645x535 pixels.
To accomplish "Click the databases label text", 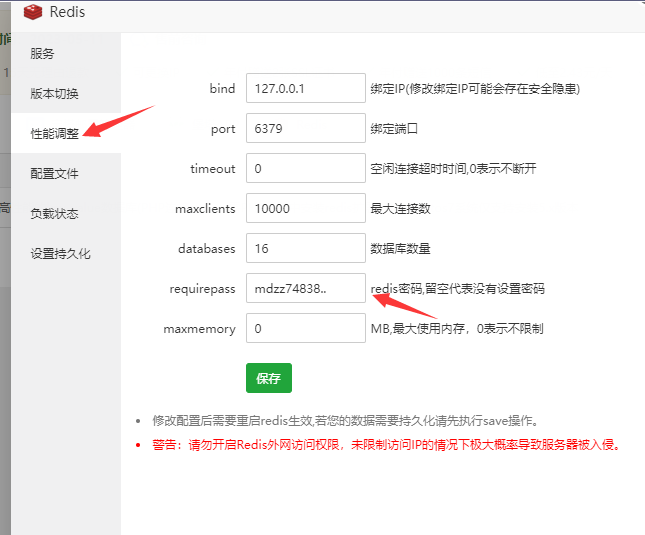I will pyautogui.click(x=207, y=248).
